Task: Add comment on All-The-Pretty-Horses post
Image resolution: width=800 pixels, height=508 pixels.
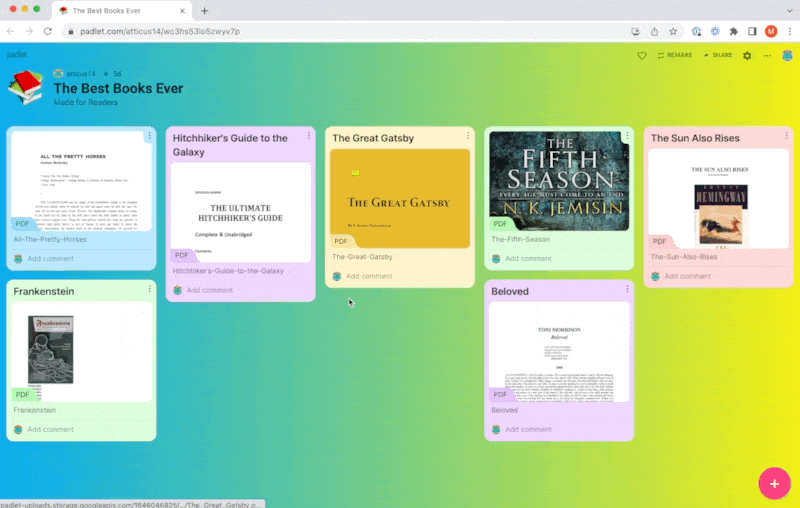Action: pos(51,259)
